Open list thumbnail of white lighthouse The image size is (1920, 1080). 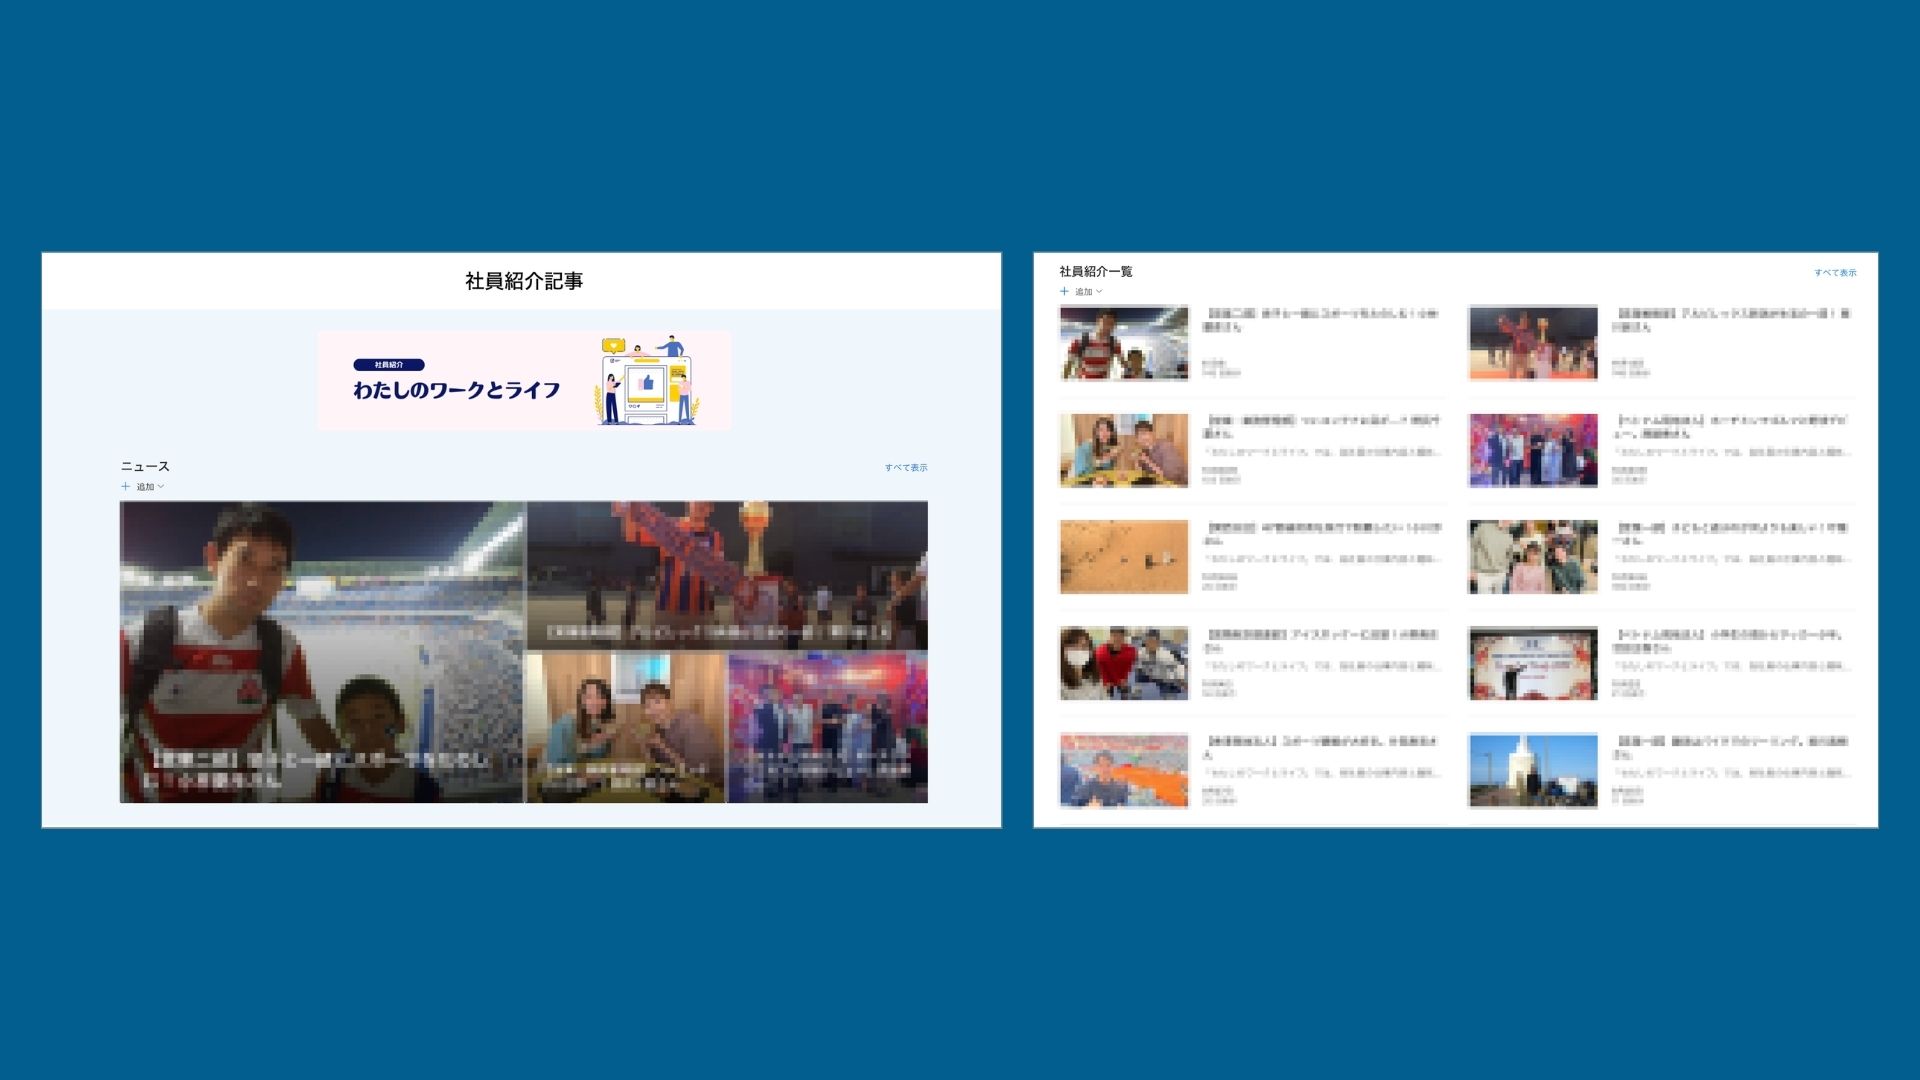coord(1532,771)
